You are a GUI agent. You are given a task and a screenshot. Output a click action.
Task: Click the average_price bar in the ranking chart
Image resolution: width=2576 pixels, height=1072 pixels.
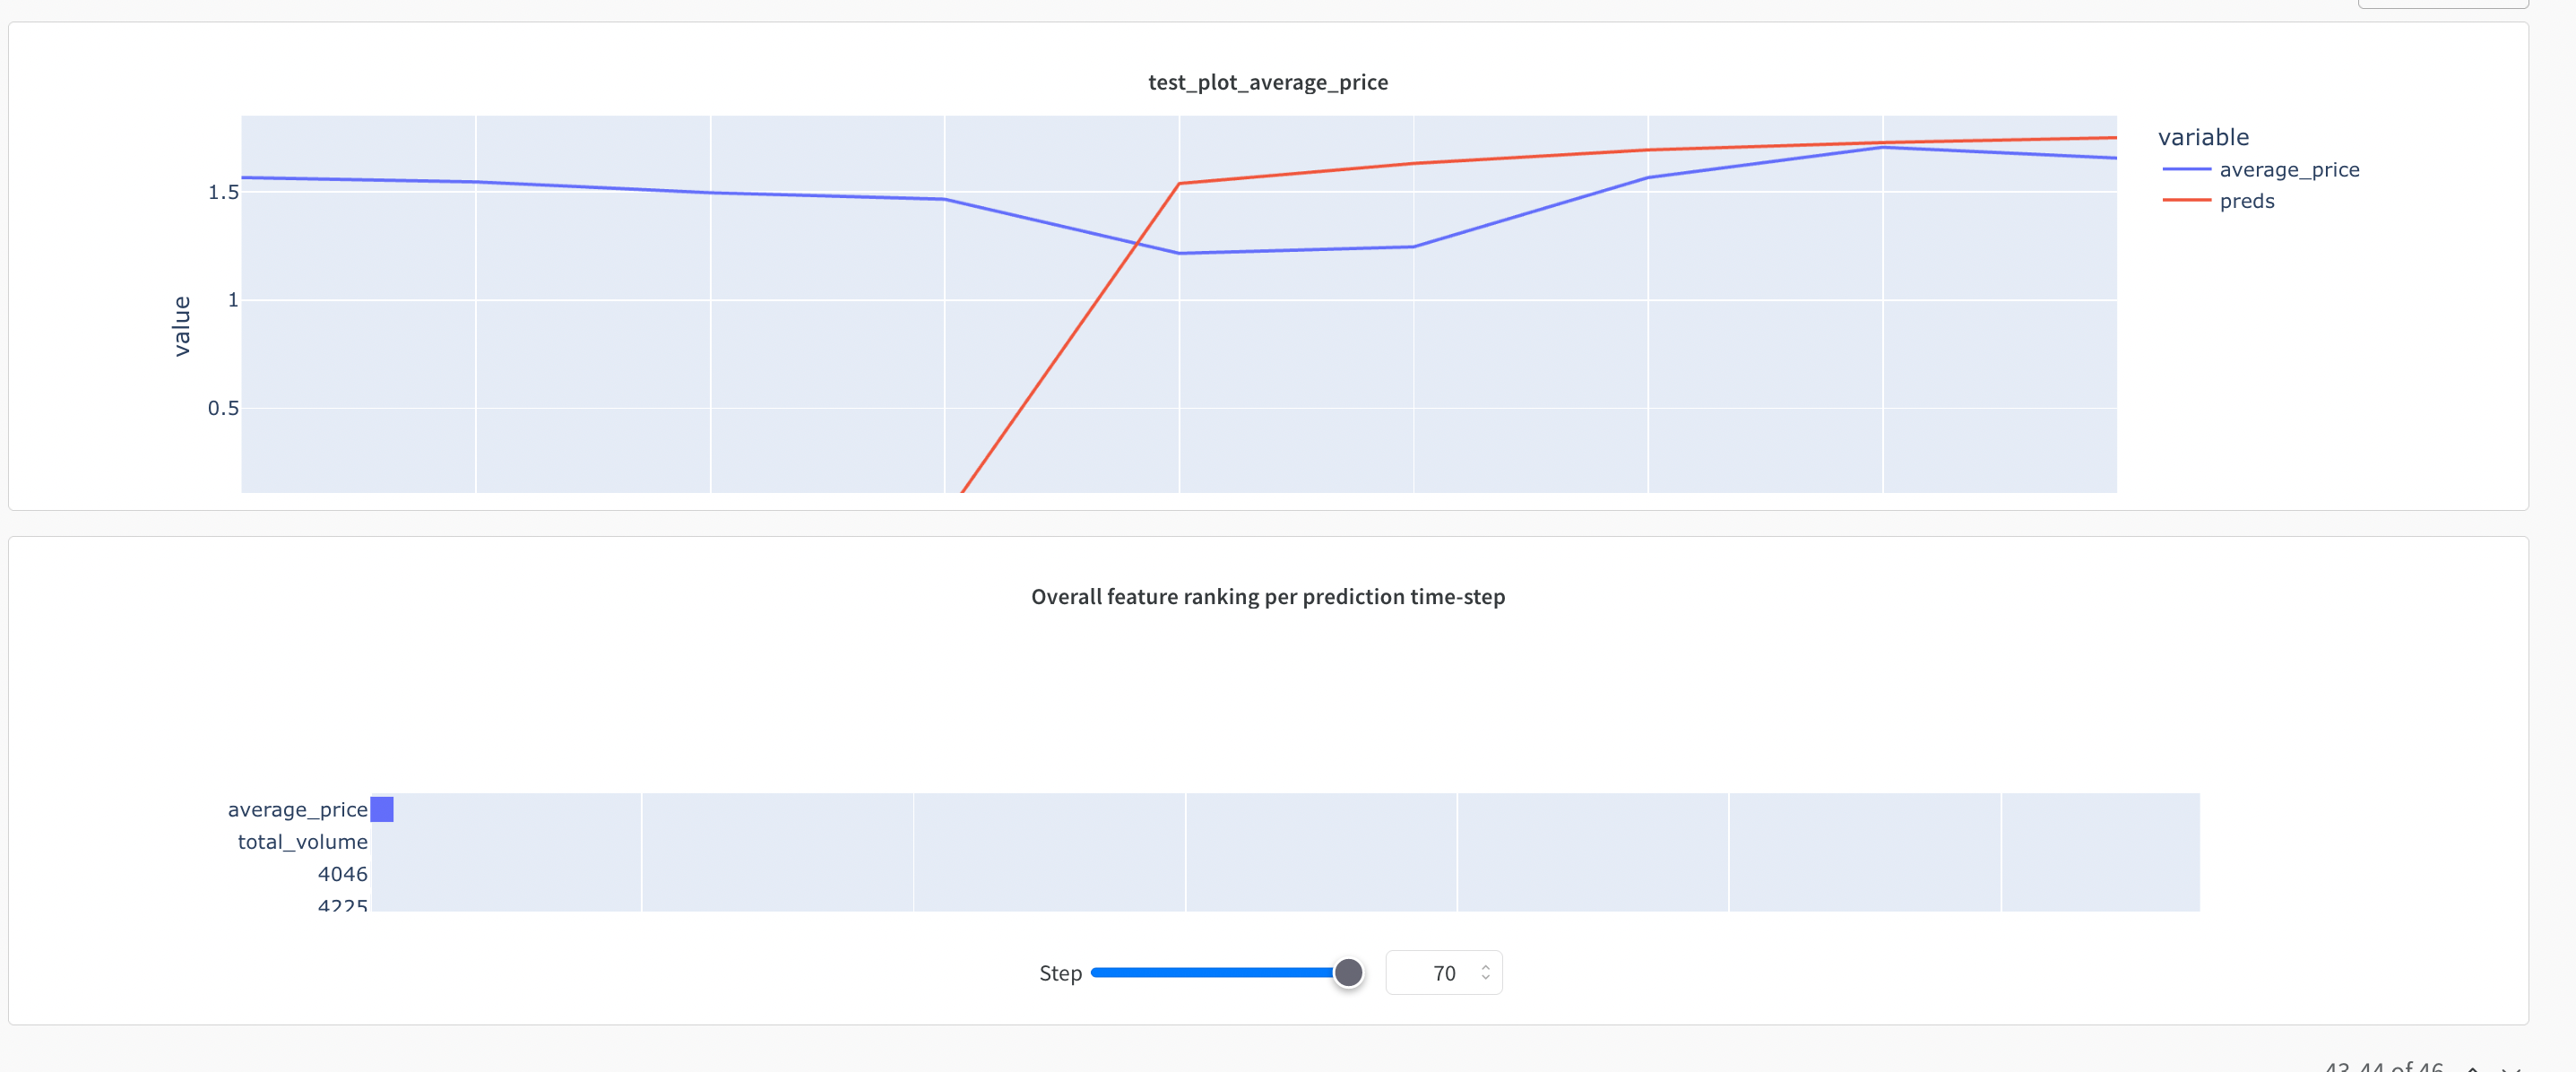382,809
